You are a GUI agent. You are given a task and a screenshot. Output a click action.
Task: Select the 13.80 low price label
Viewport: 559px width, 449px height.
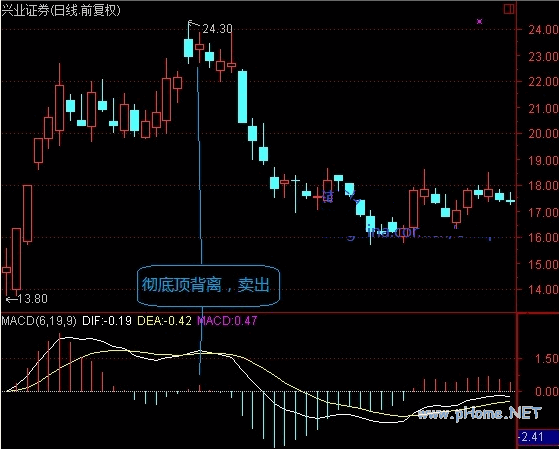(32, 299)
